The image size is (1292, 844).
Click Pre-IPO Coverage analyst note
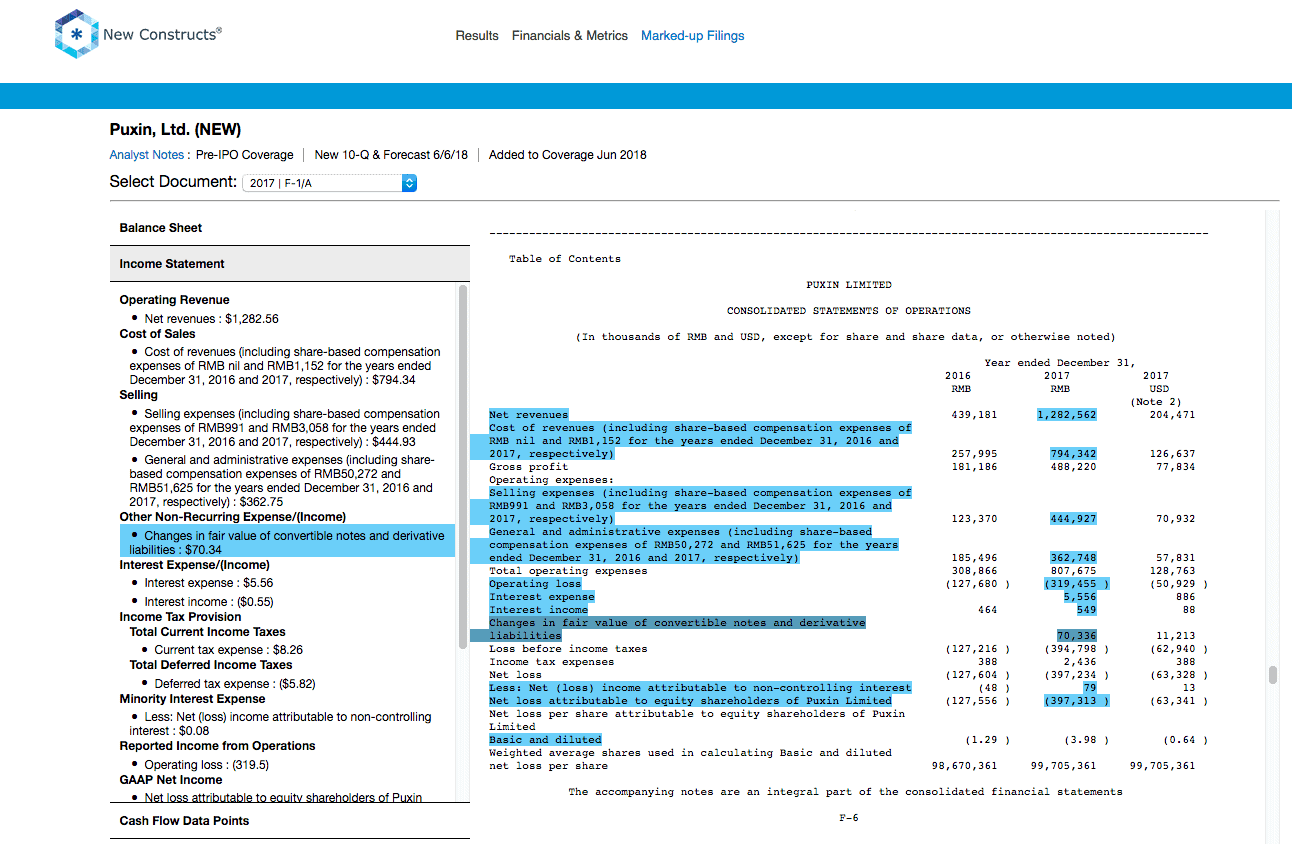tap(245, 155)
